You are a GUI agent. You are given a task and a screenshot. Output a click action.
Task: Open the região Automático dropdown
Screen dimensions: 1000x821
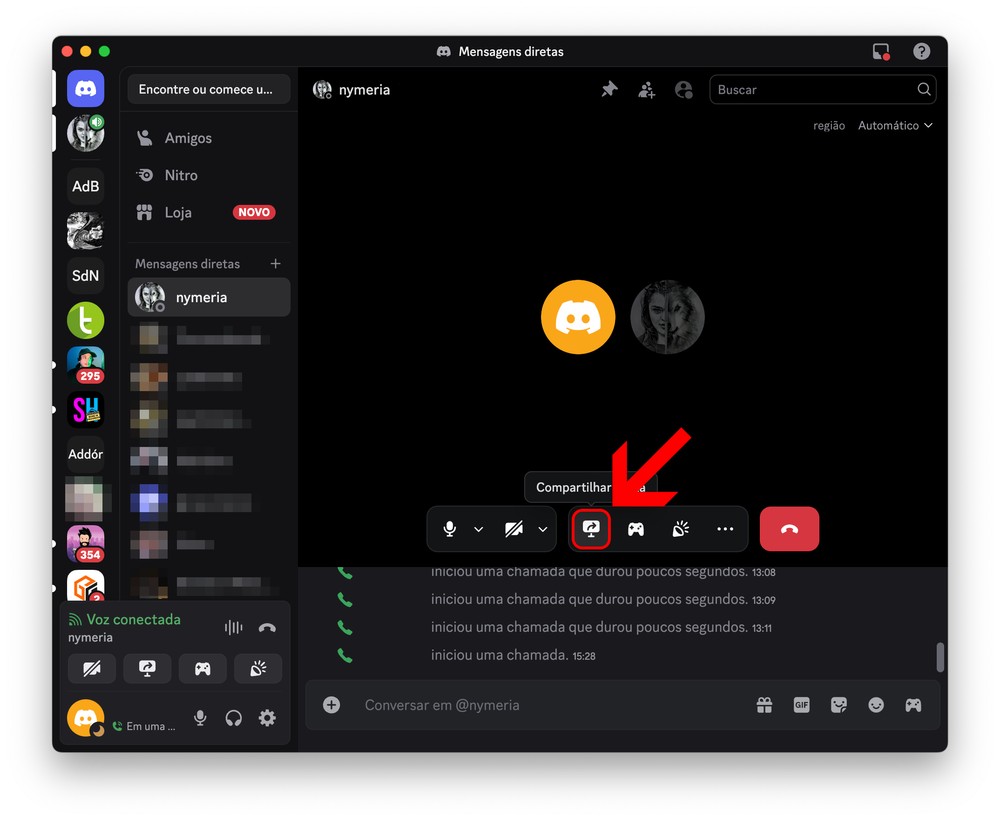pyautogui.click(x=895, y=126)
